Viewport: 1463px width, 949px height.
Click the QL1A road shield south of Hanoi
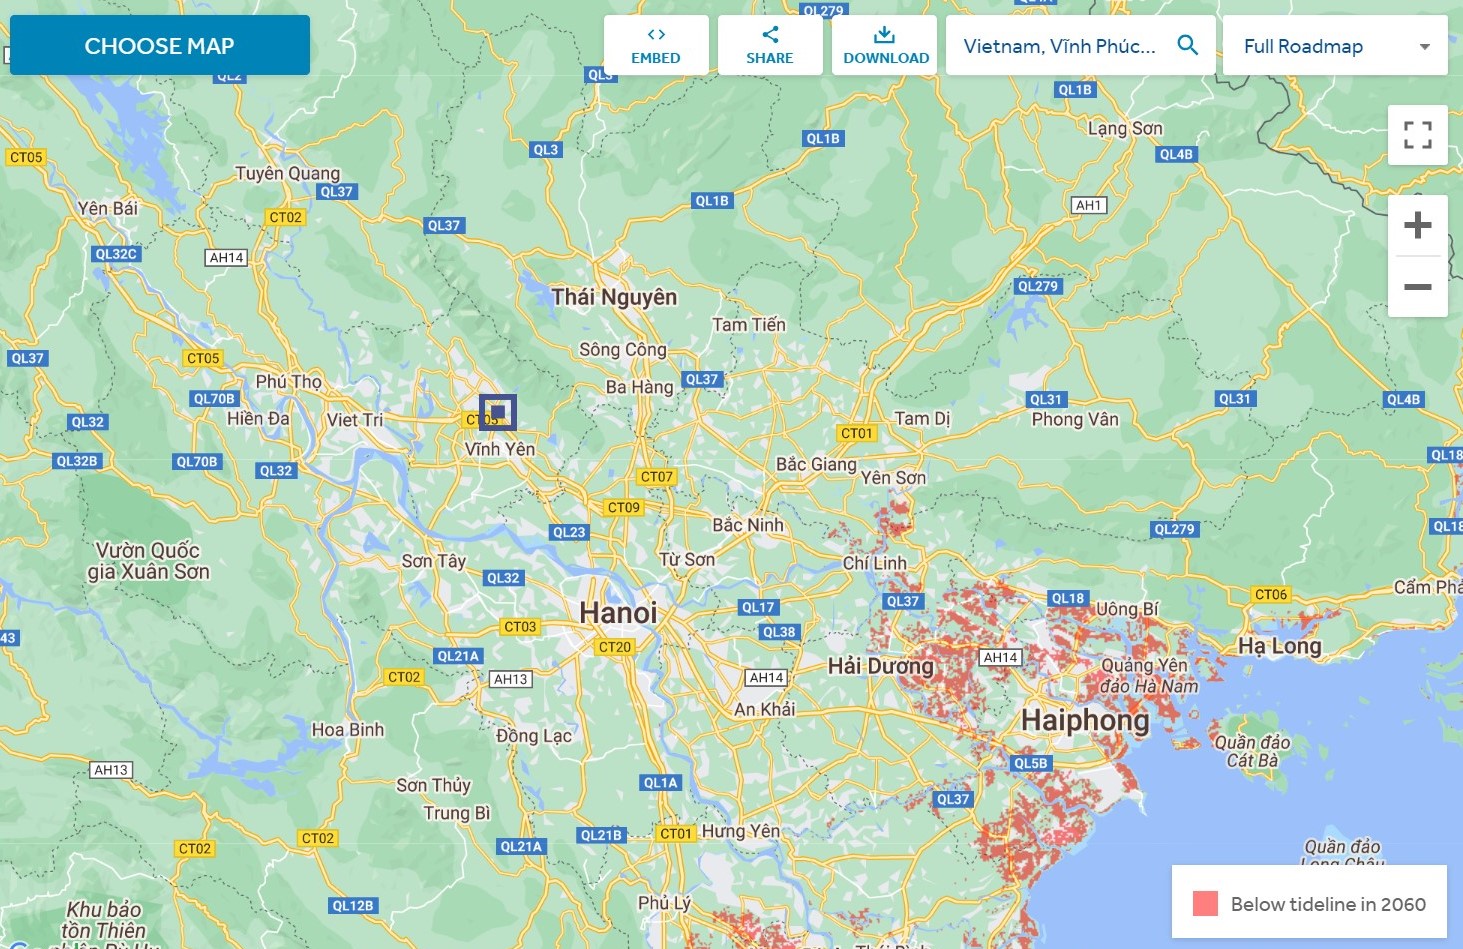coord(661,783)
